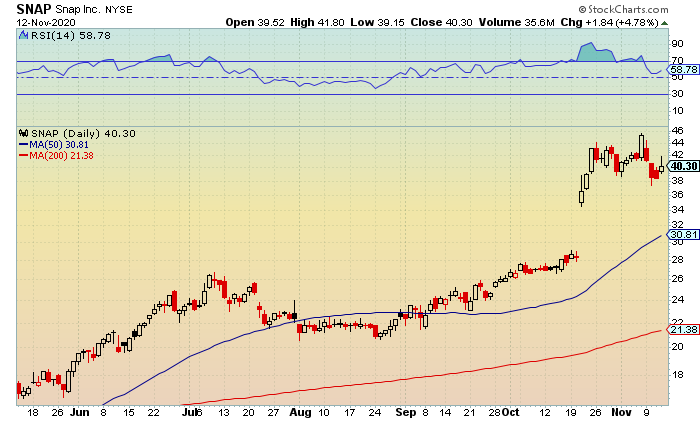Click the 12-Nov-2020 chart date
Screen dimensions: 700x421
tap(46, 22)
